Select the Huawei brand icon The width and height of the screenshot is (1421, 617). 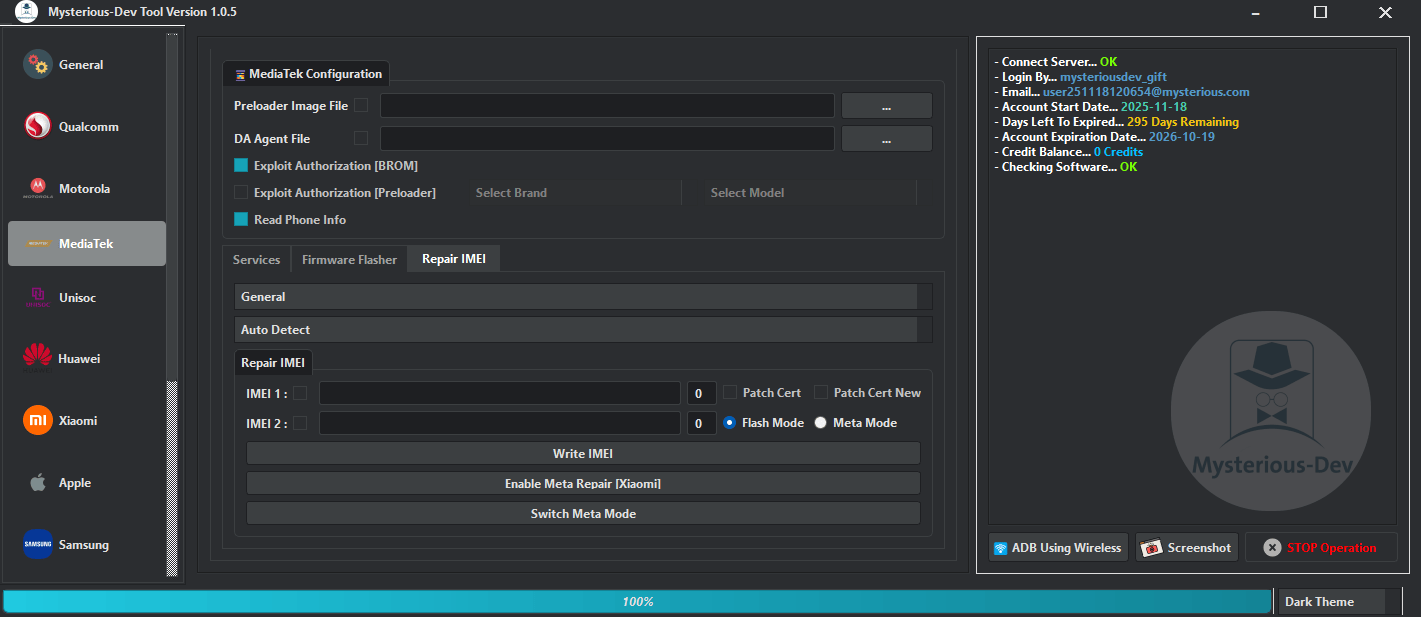[38, 357]
